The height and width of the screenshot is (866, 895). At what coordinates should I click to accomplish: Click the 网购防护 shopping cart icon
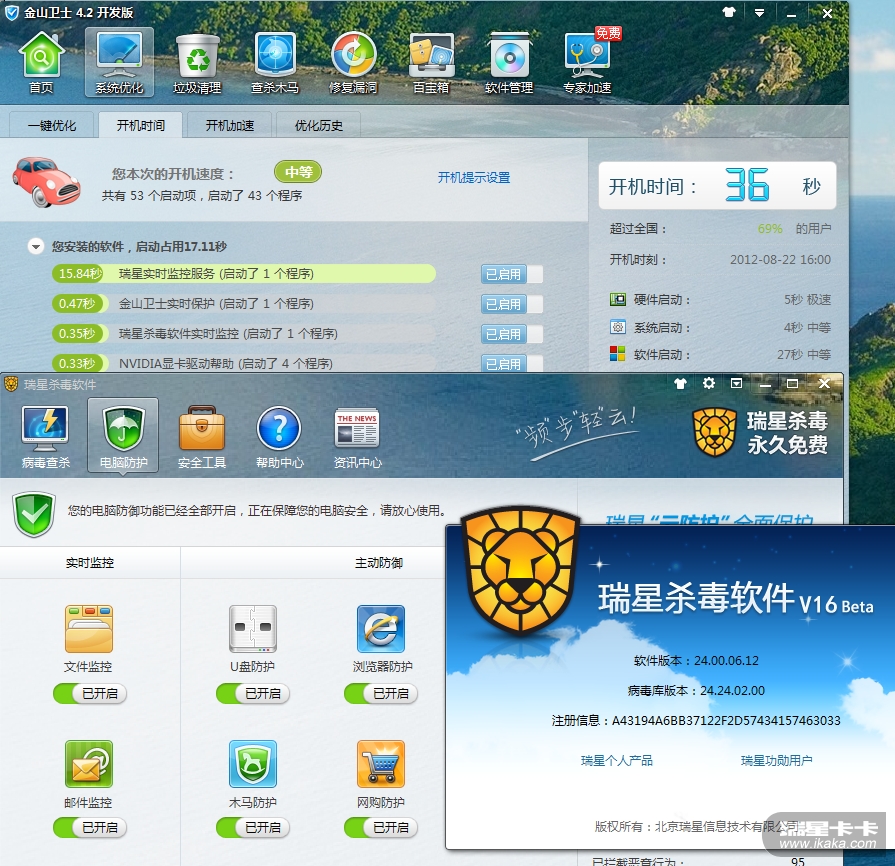pyautogui.click(x=381, y=764)
